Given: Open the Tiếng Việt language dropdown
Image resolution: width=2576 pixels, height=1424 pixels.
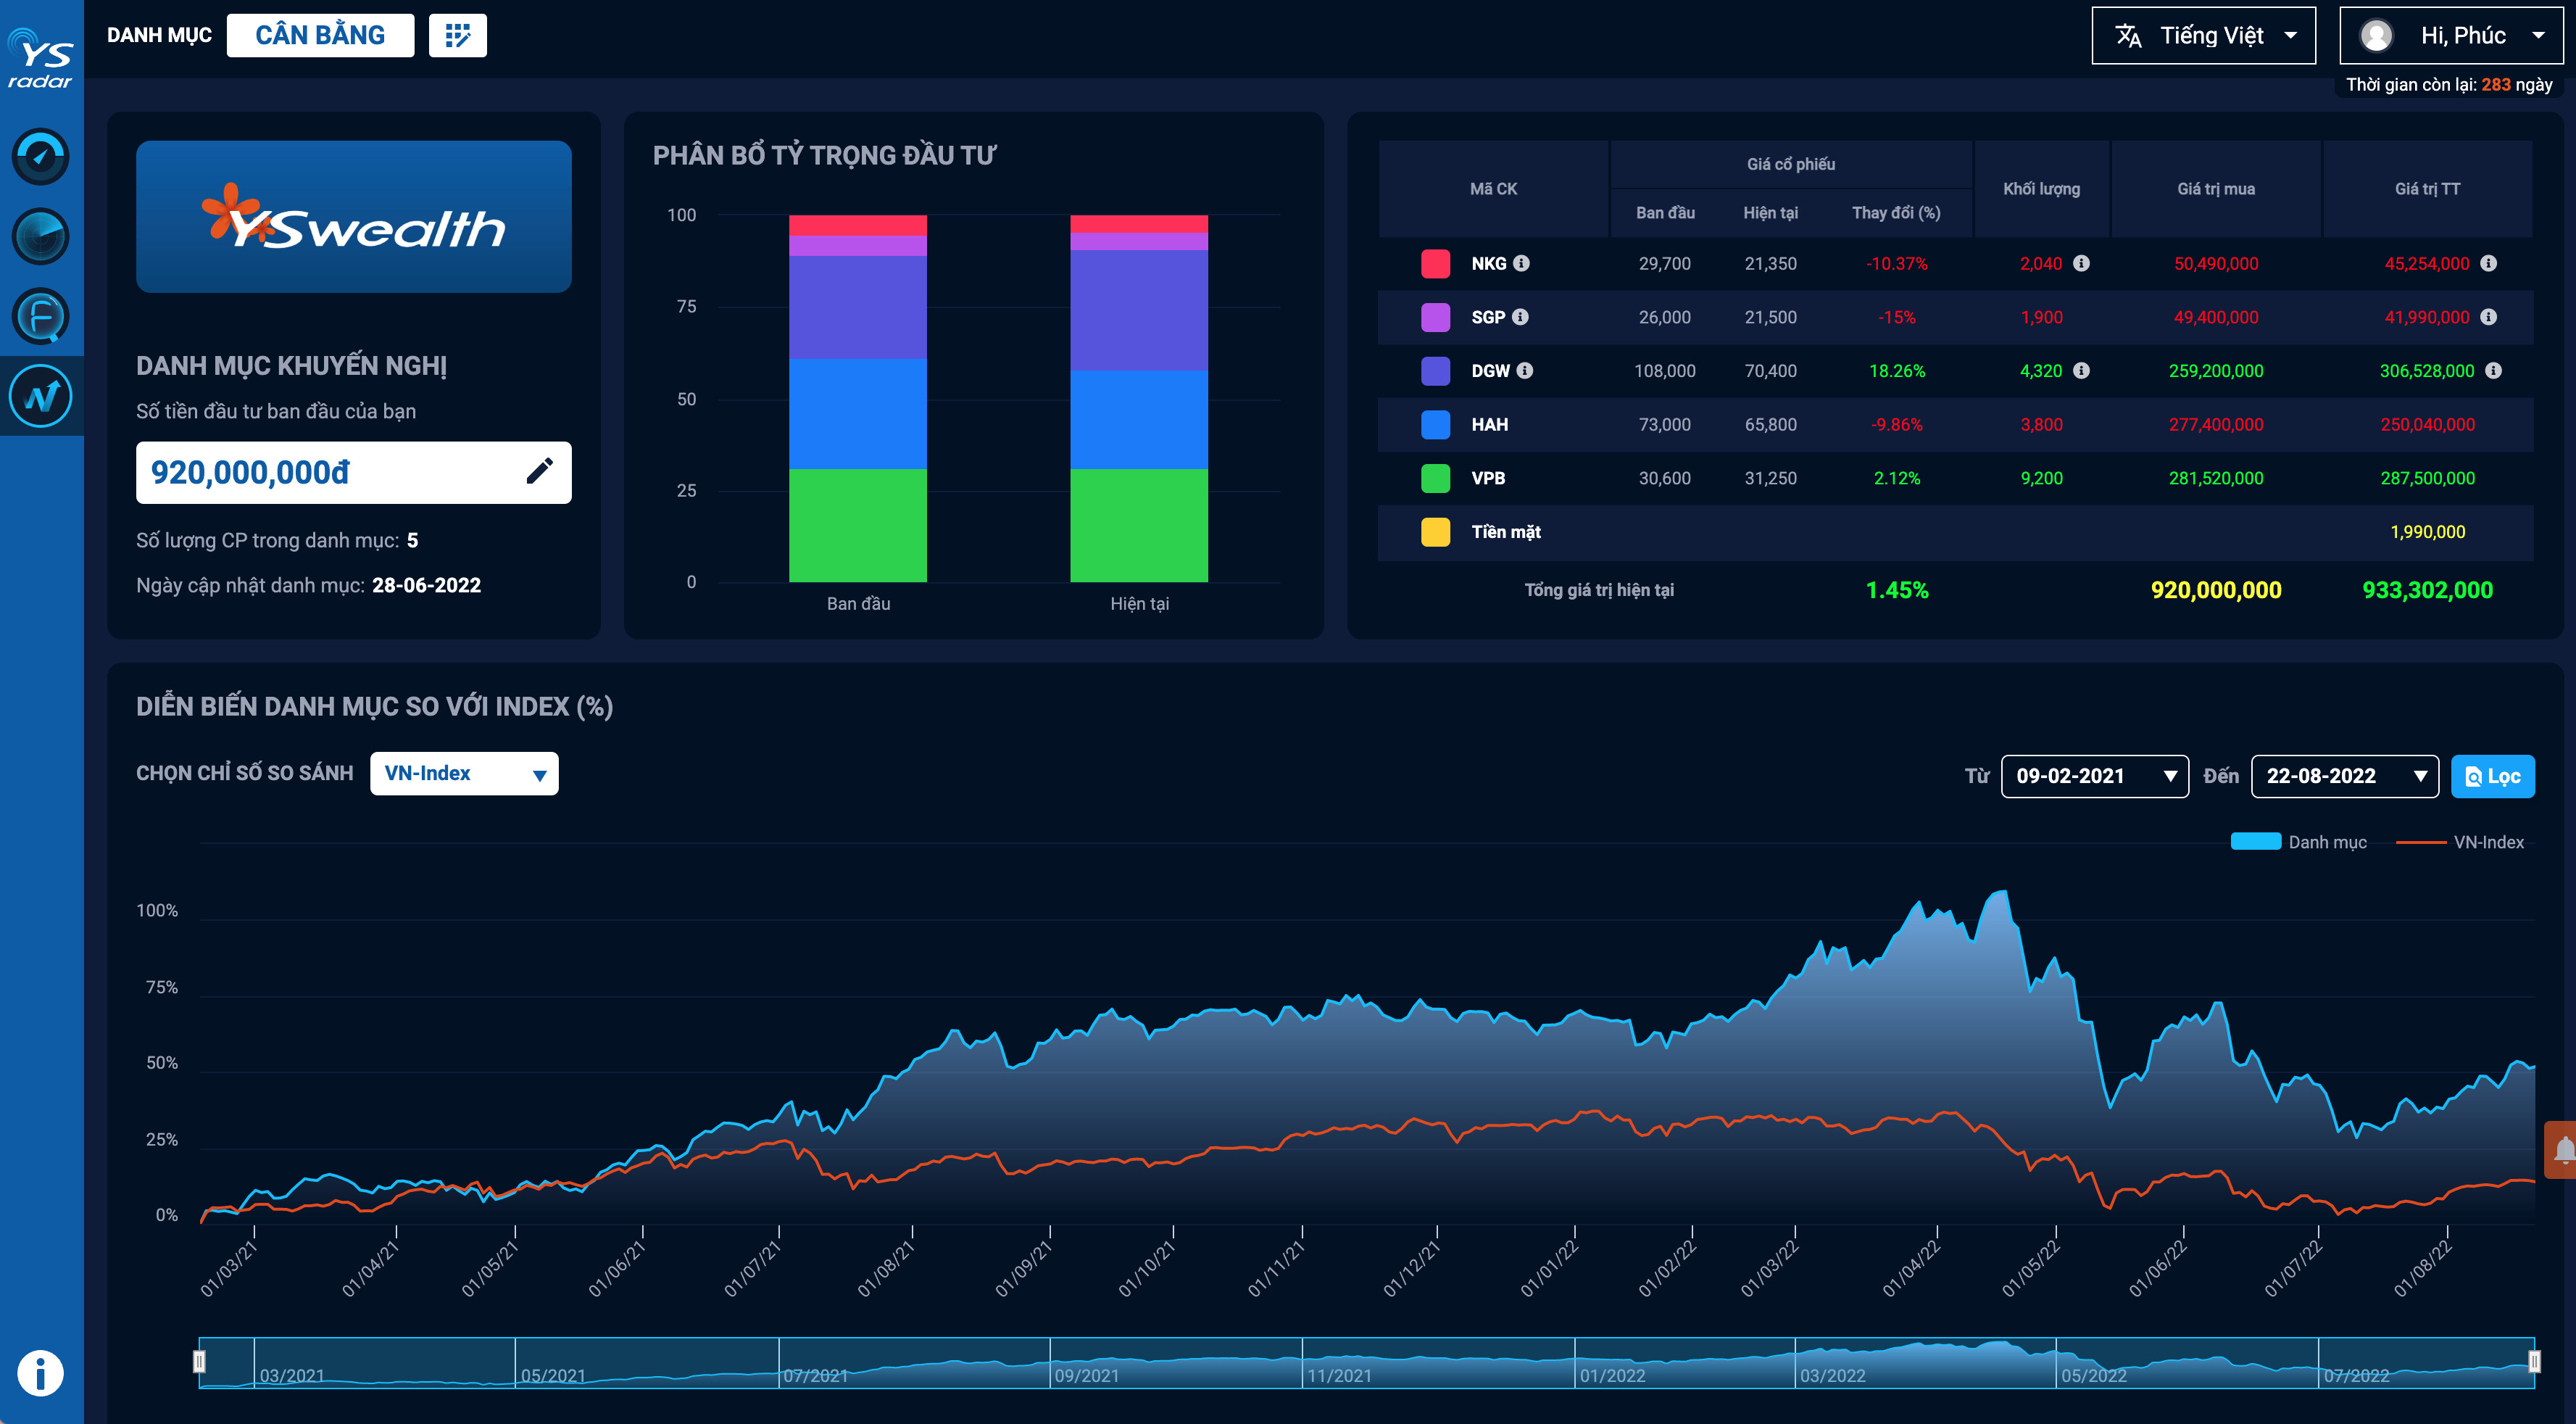Looking at the screenshot, I should [2203, 36].
